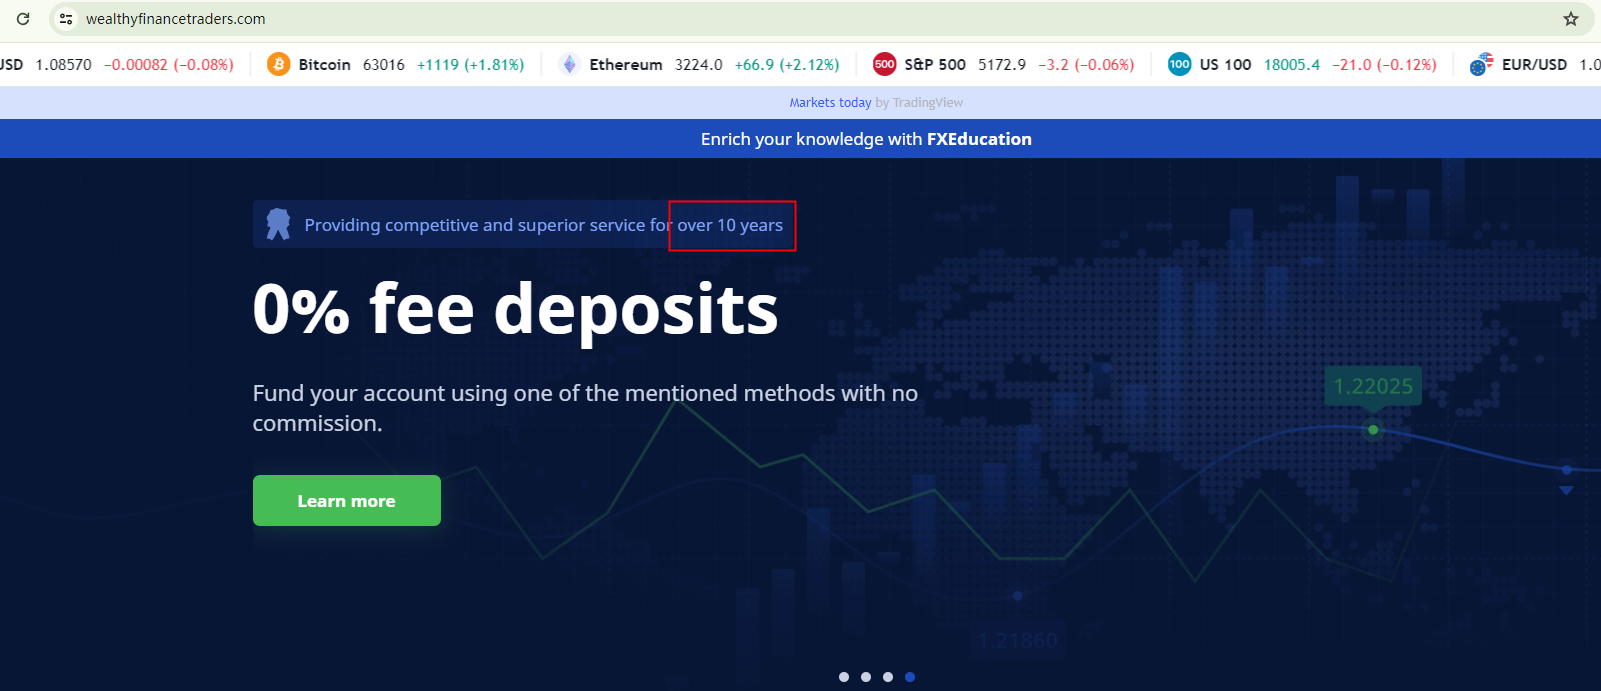Click the Bitcoin orange logo icon
The width and height of the screenshot is (1601, 691).
pyautogui.click(x=279, y=64)
